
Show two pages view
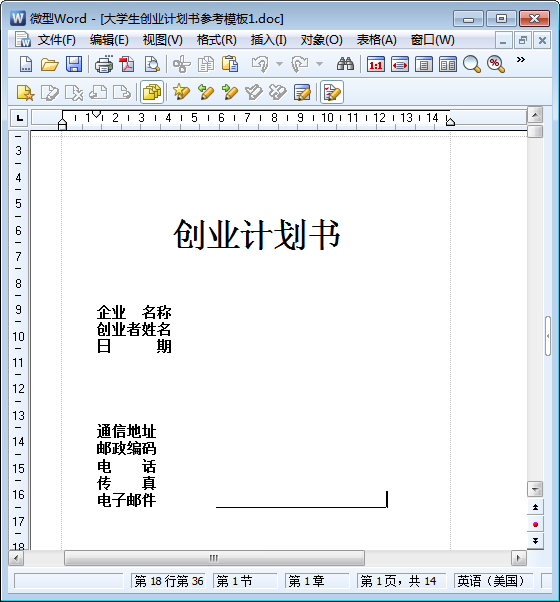pos(448,64)
